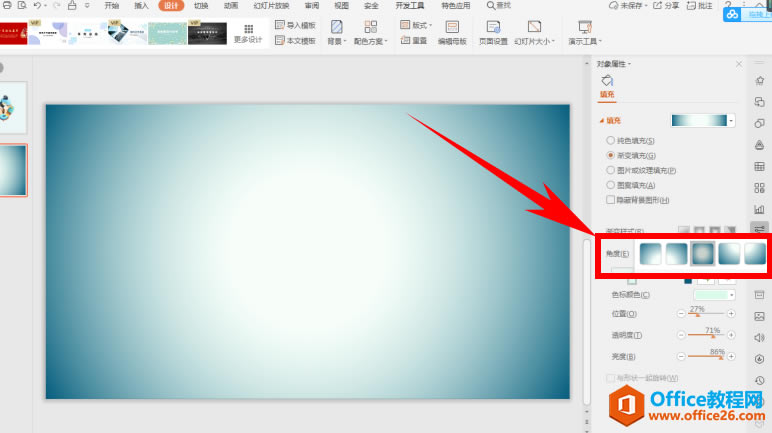The width and height of the screenshot is (772, 433).
Task: Click the 更多设计 grid icon
Action: (249, 29)
